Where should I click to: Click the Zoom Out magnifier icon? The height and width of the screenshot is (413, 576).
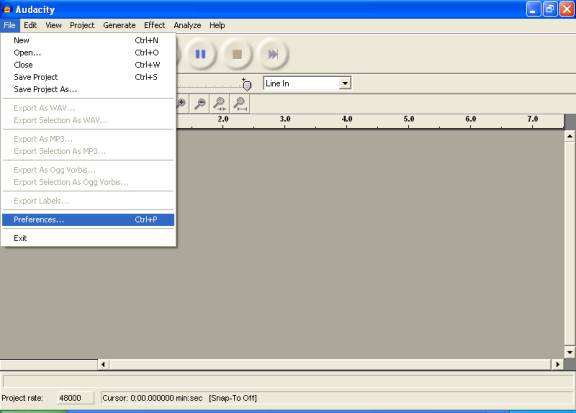pos(200,104)
